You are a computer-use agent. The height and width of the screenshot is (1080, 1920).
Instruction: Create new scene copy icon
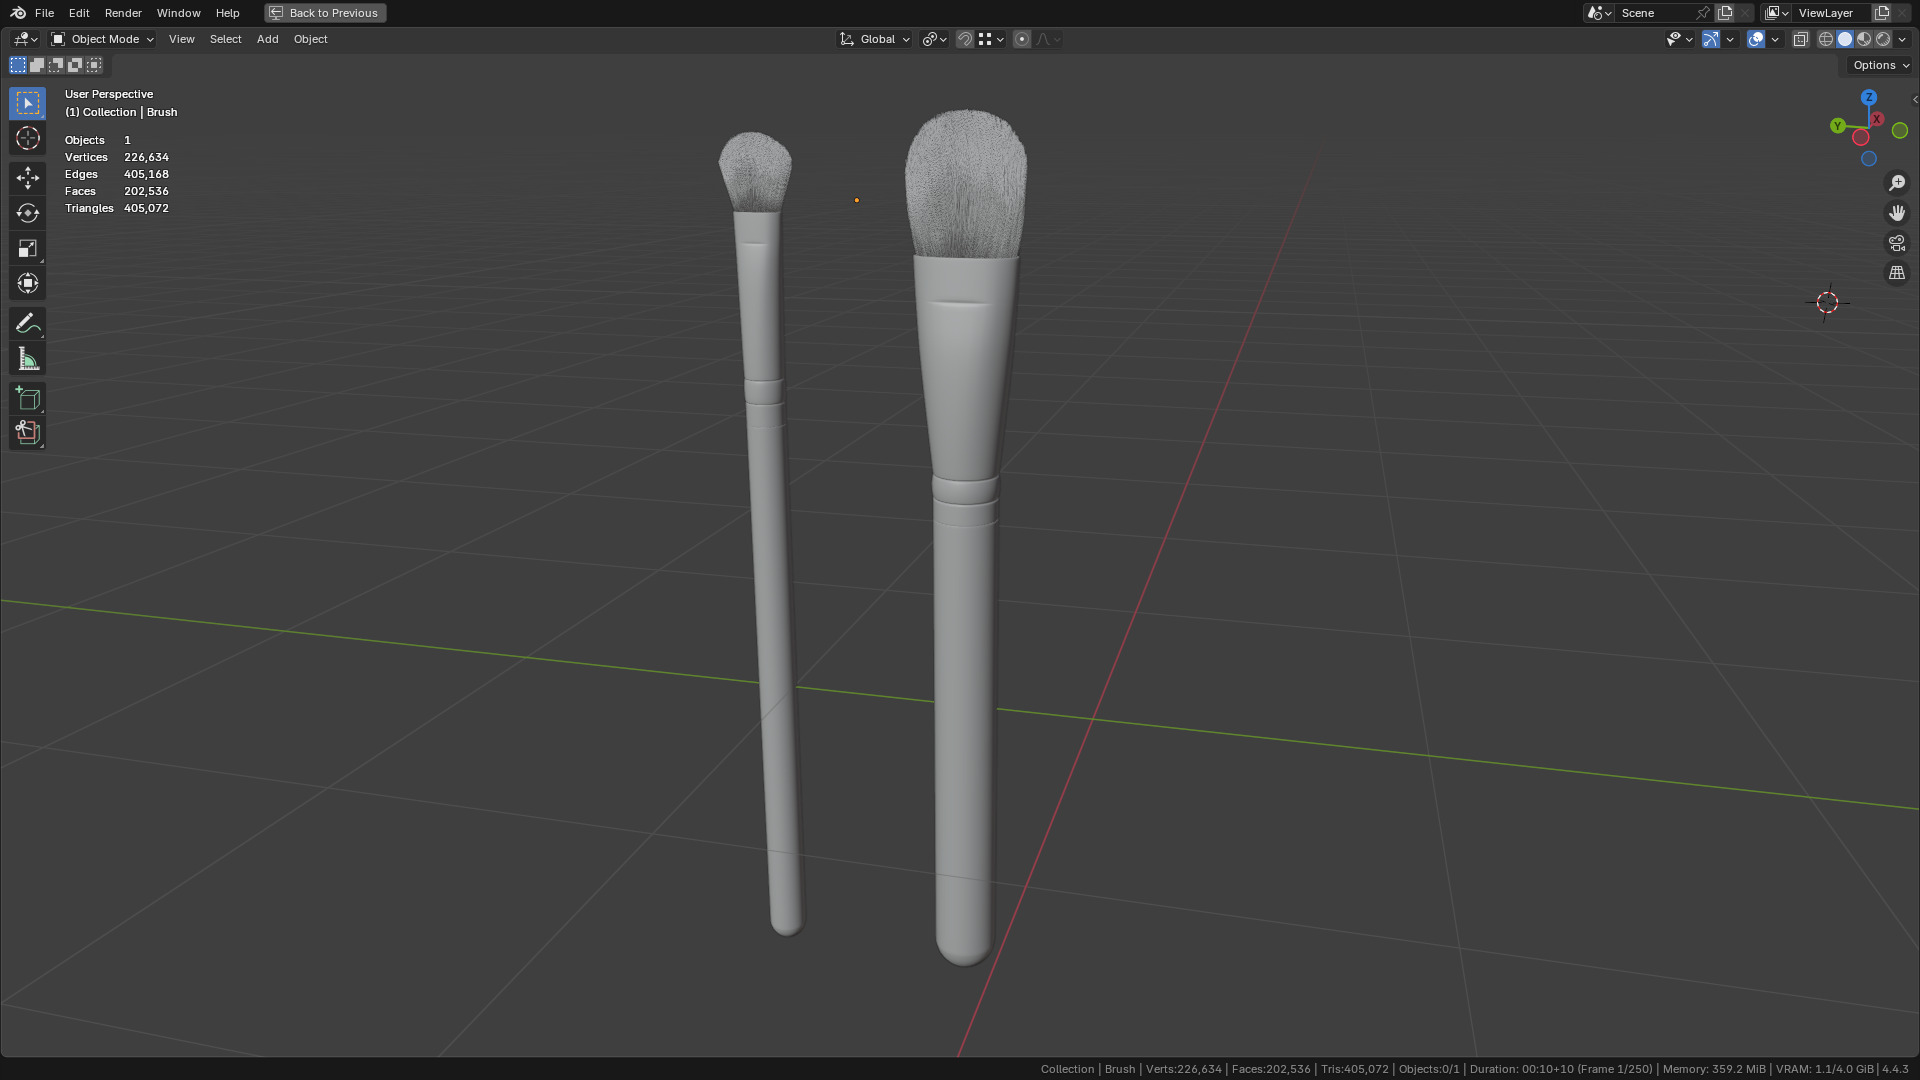[1725, 13]
